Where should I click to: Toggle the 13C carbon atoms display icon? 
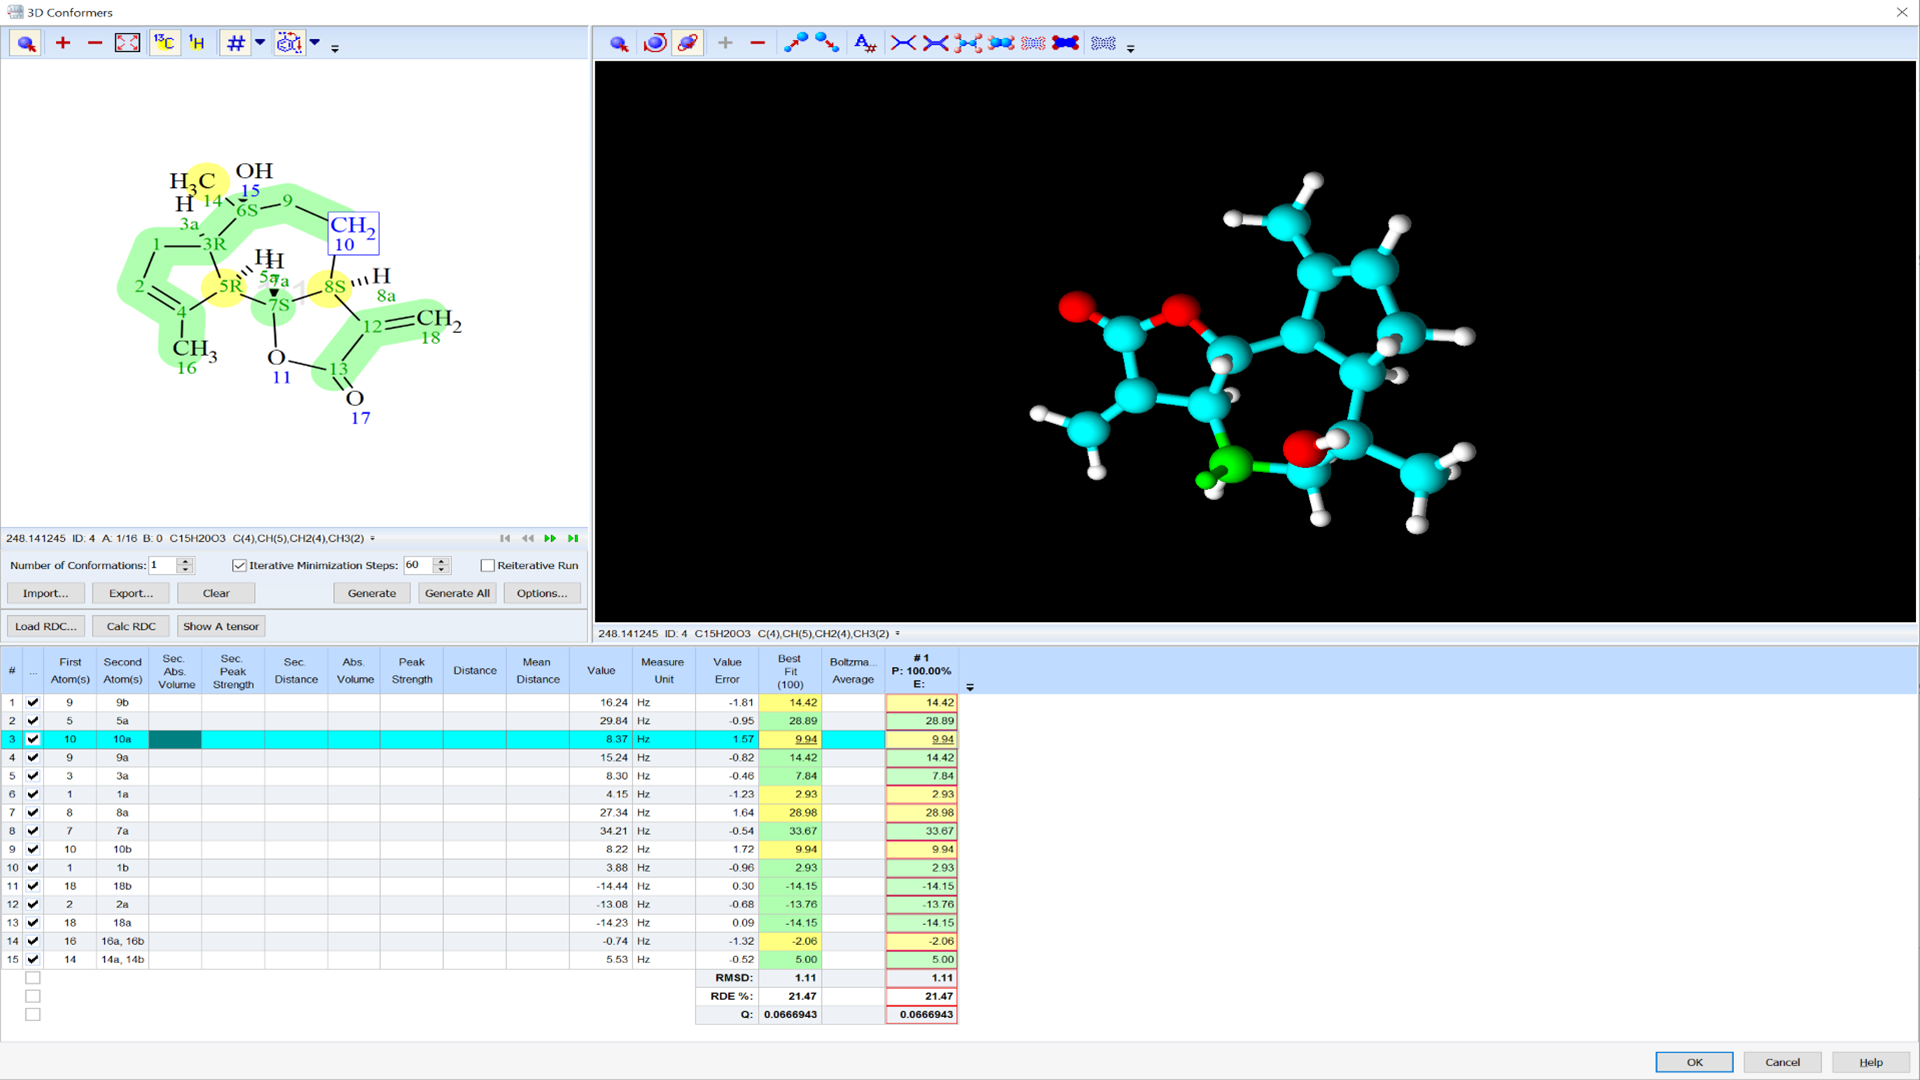point(164,43)
